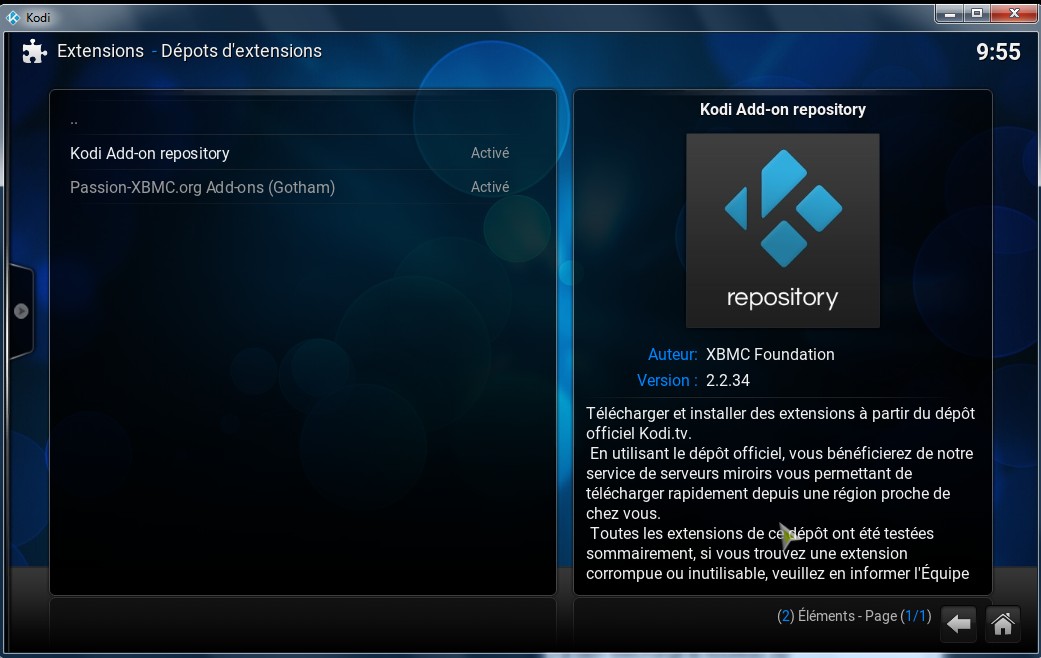Select Passion-XBMC.org Add-ons (Gotham) entry

(x=303, y=187)
